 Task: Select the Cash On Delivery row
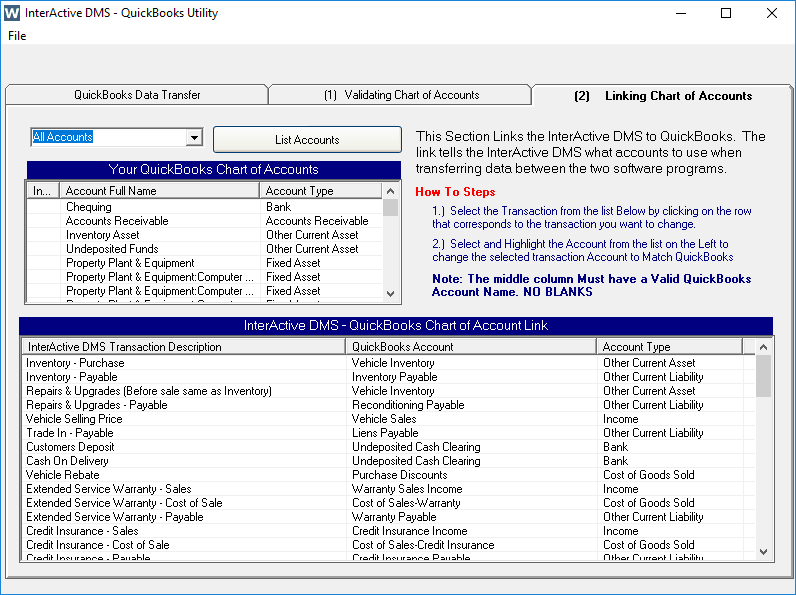click(388, 461)
